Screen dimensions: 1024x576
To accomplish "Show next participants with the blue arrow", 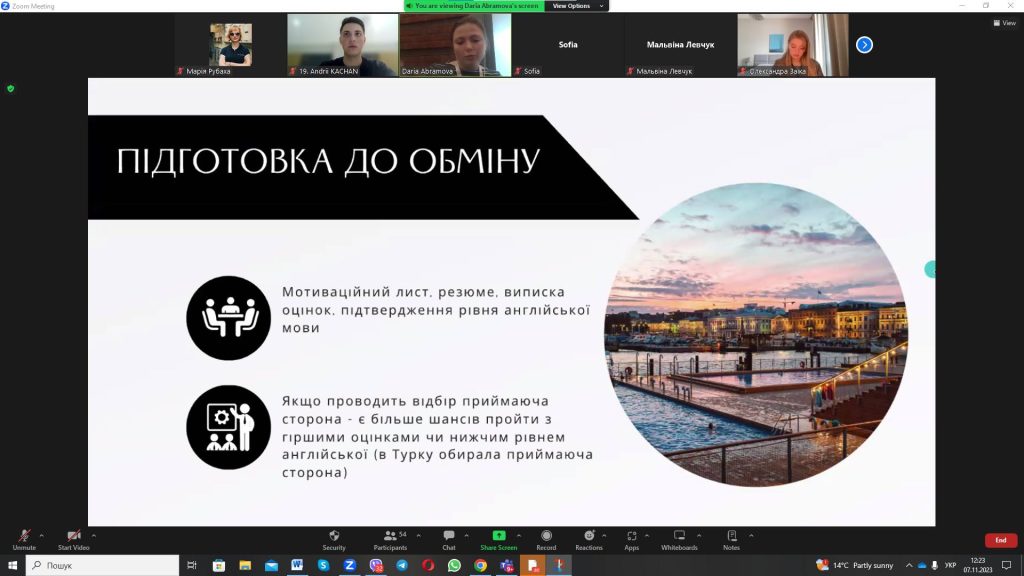I will (865, 45).
